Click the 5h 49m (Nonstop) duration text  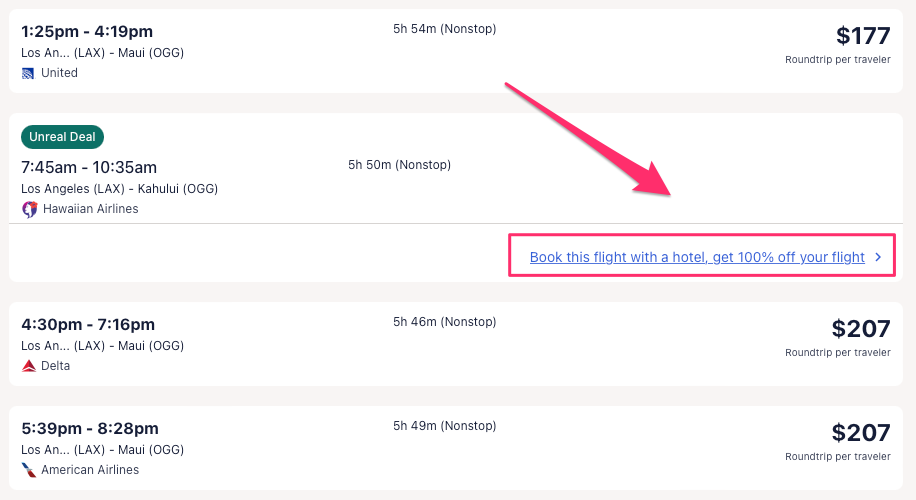point(444,426)
